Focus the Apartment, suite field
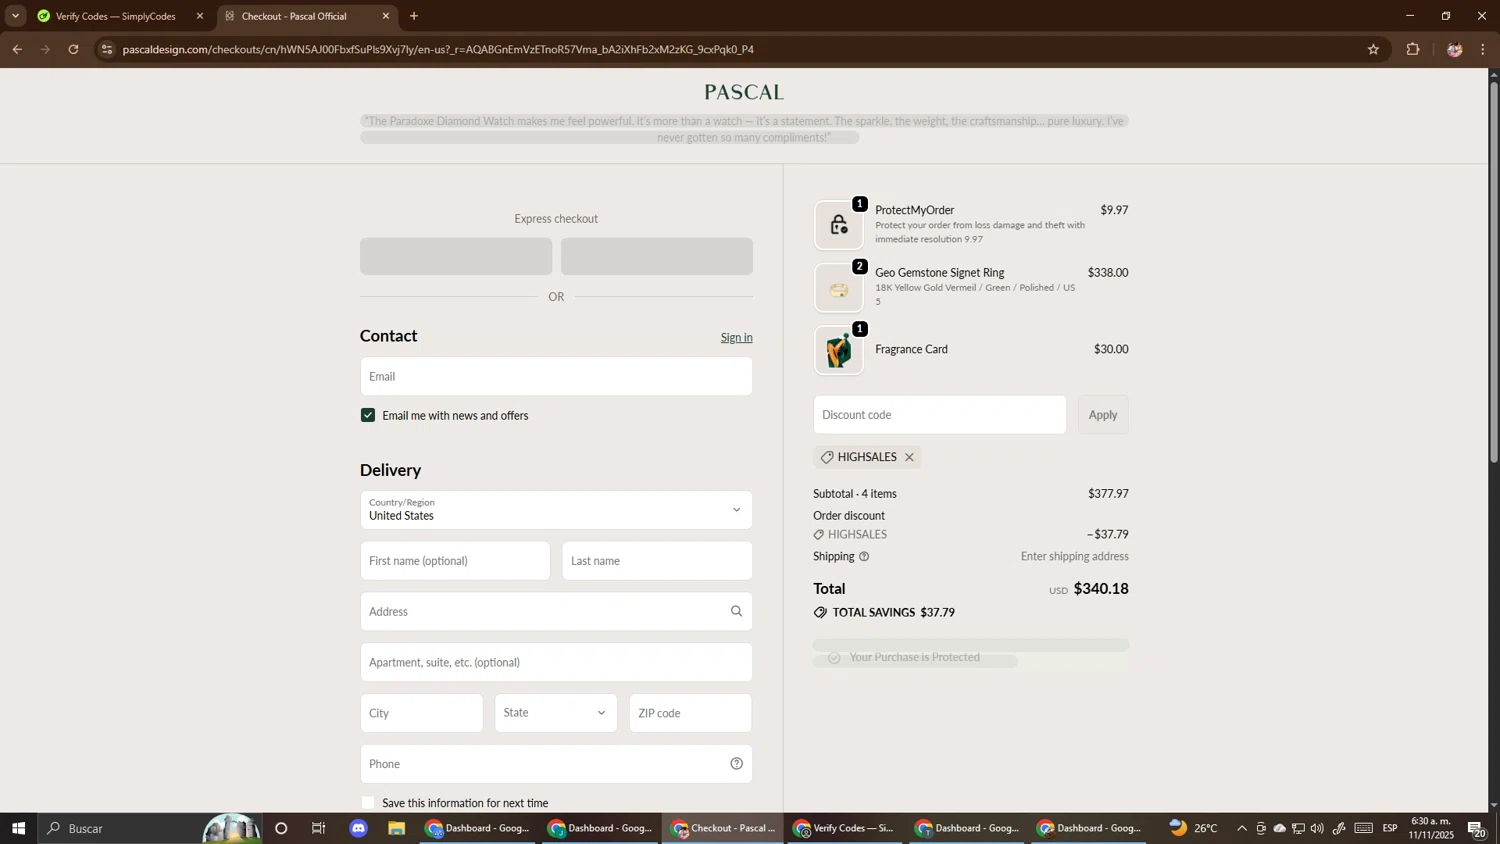Image resolution: width=1500 pixels, height=844 pixels. 556,663
